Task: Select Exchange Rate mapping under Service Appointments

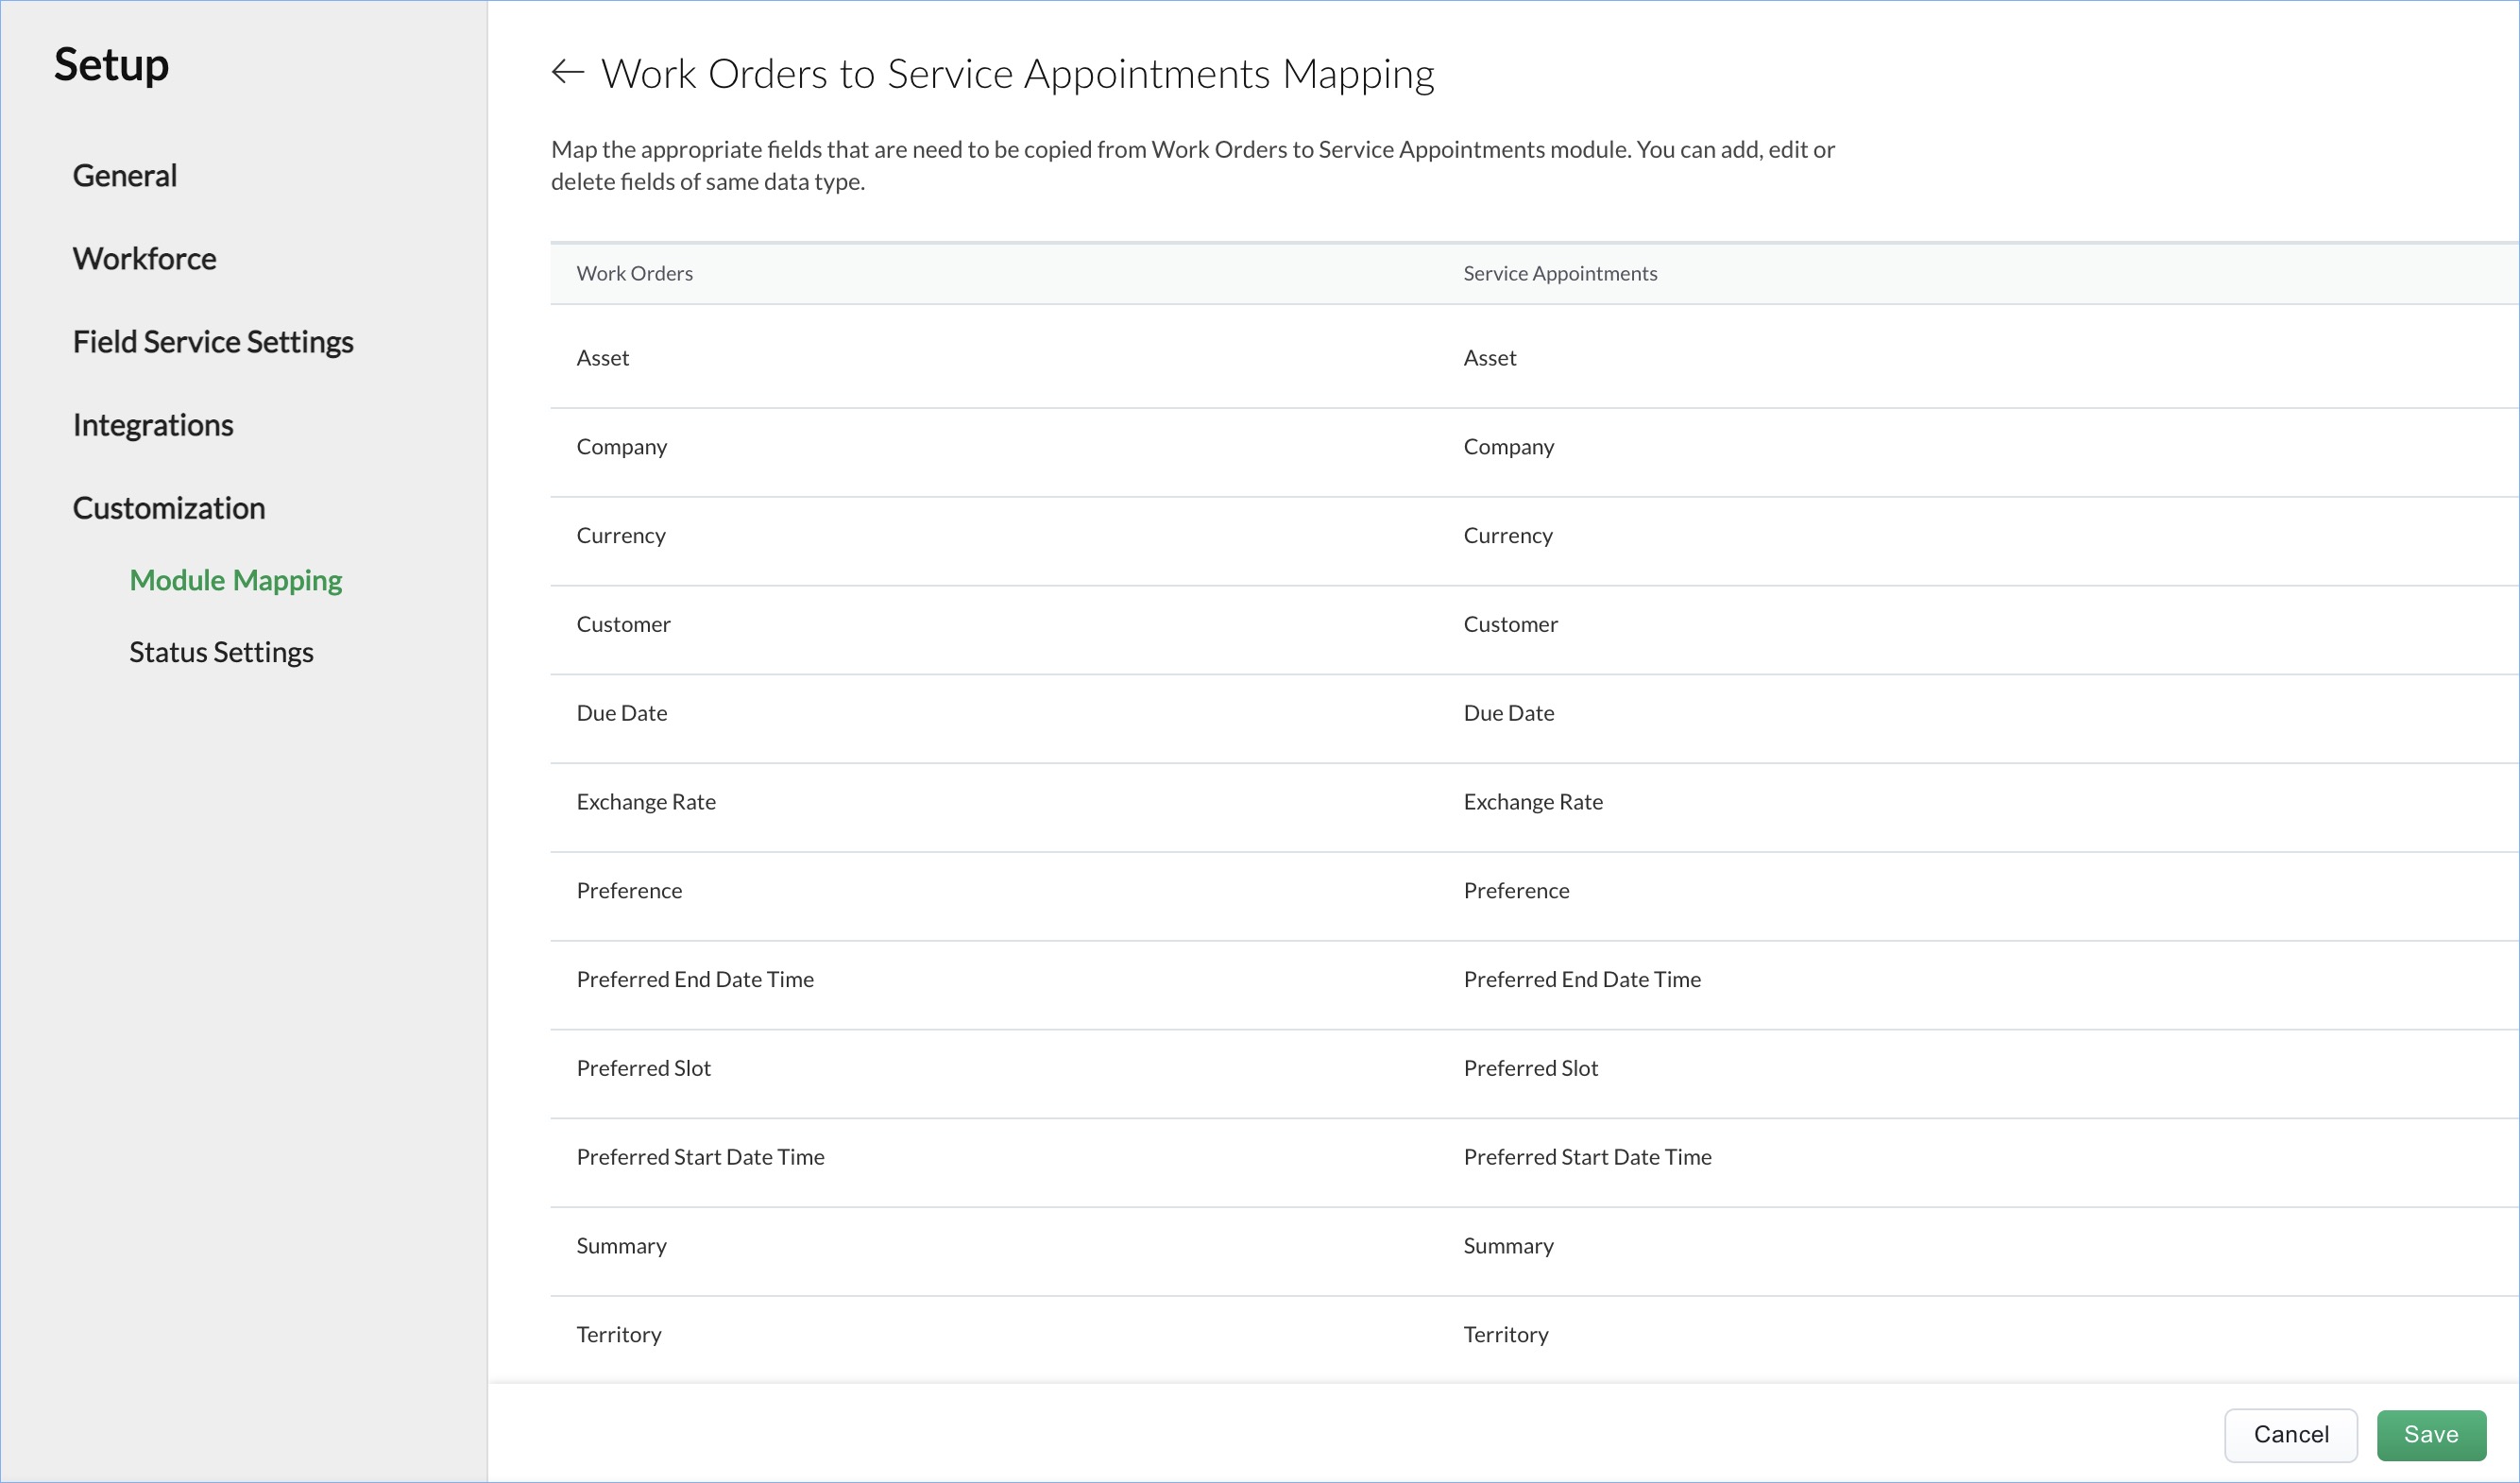Action: 1533,802
